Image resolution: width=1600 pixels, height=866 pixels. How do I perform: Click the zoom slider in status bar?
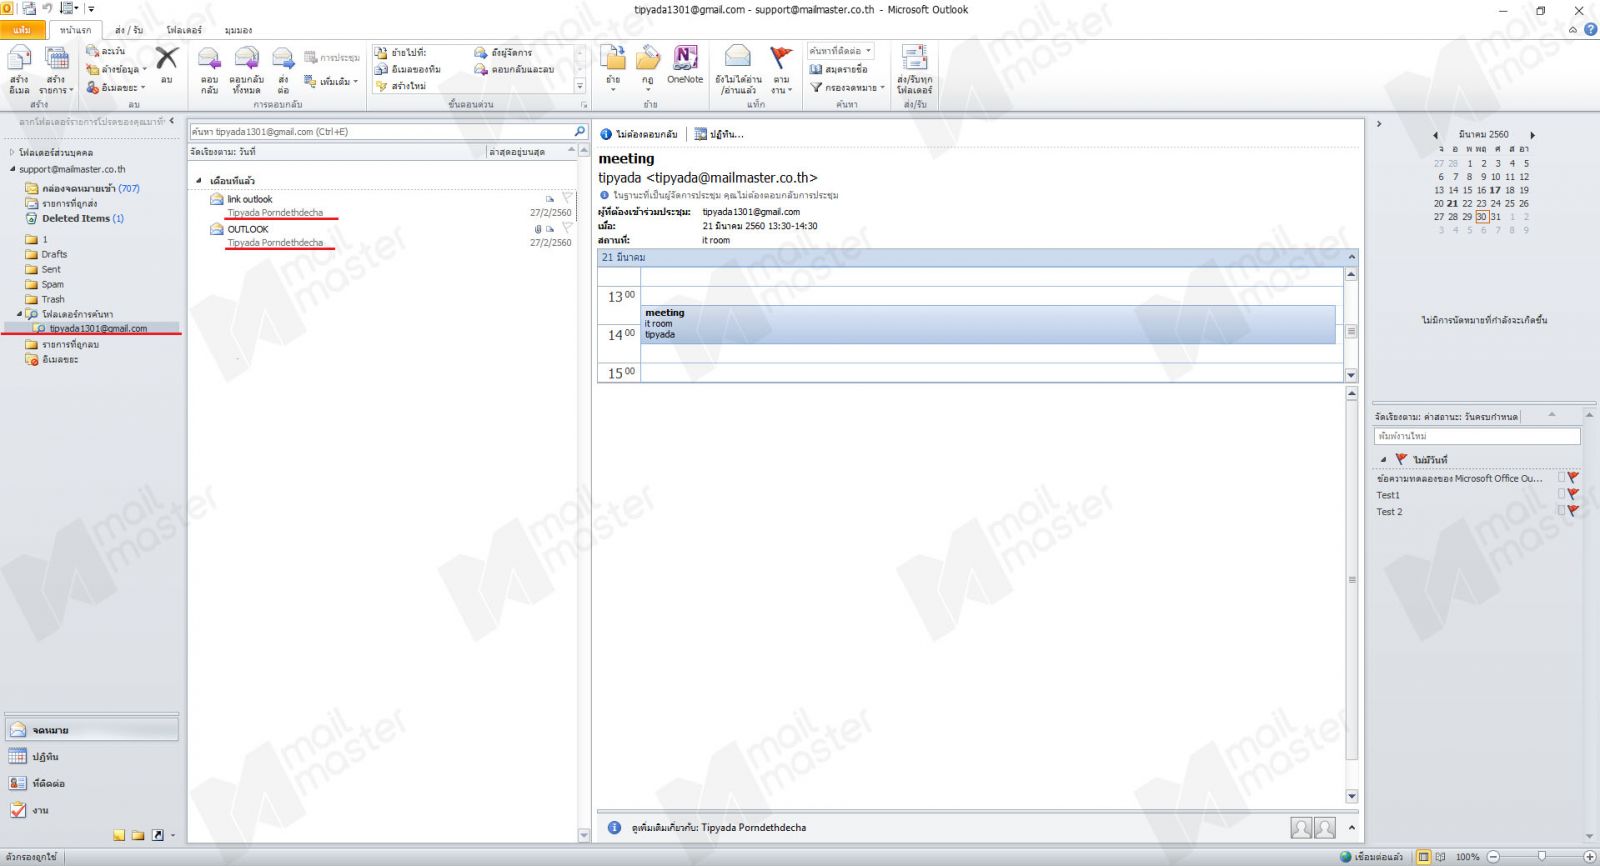pyautogui.click(x=1540, y=857)
